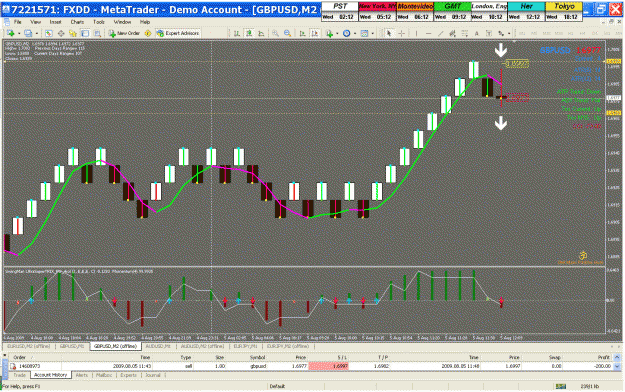Click the yellow diamond icon beside New Order
The height and width of the screenshot is (392, 625).
click(x=148, y=33)
